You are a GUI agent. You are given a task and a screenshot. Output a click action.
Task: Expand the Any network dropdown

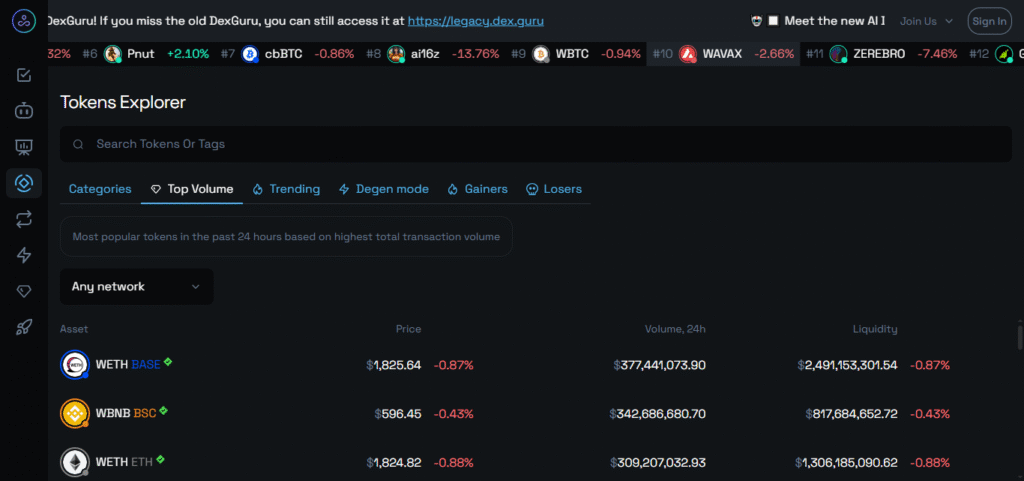136,287
